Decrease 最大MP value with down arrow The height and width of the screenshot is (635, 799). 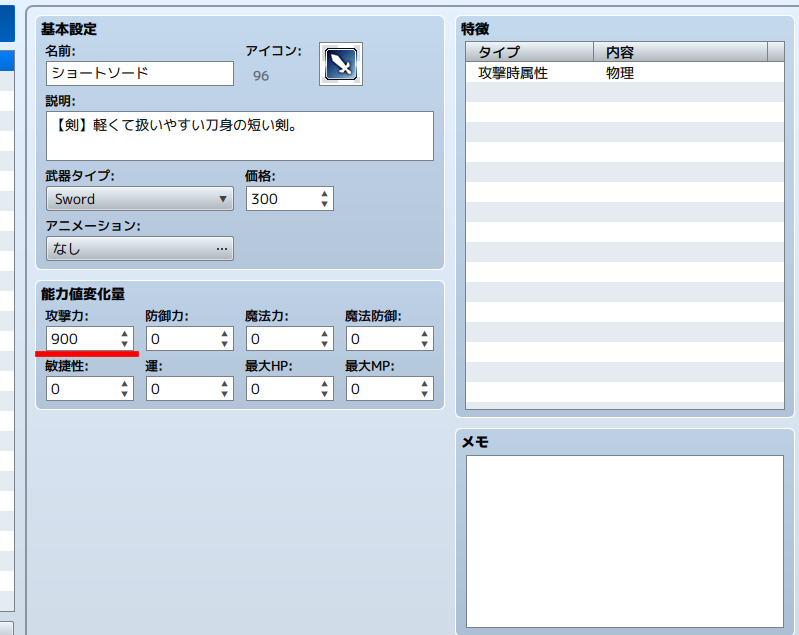[424, 394]
